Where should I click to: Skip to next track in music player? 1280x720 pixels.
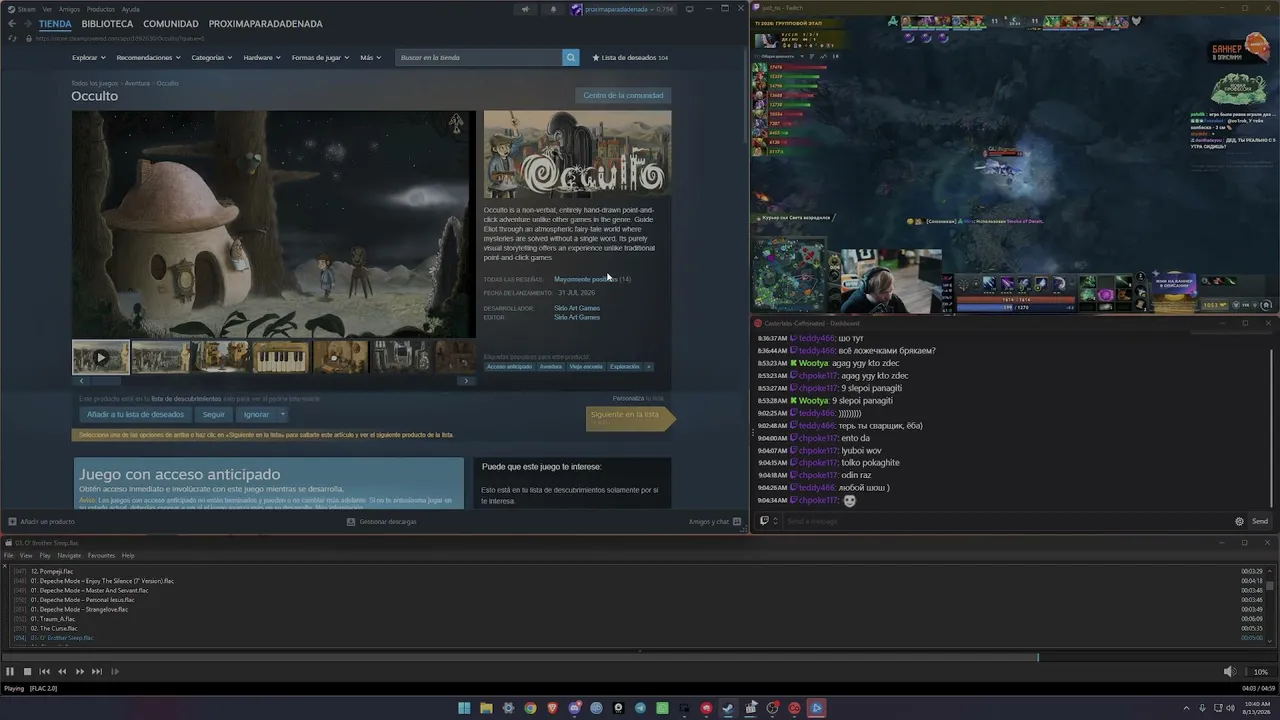(x=97, y=672)
